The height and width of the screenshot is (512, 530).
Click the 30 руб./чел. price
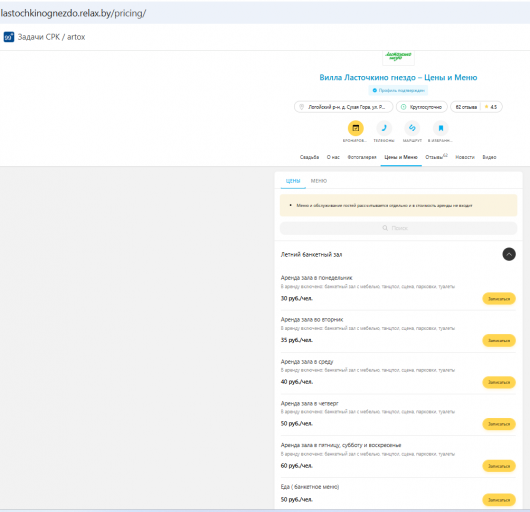coord(296,298)
